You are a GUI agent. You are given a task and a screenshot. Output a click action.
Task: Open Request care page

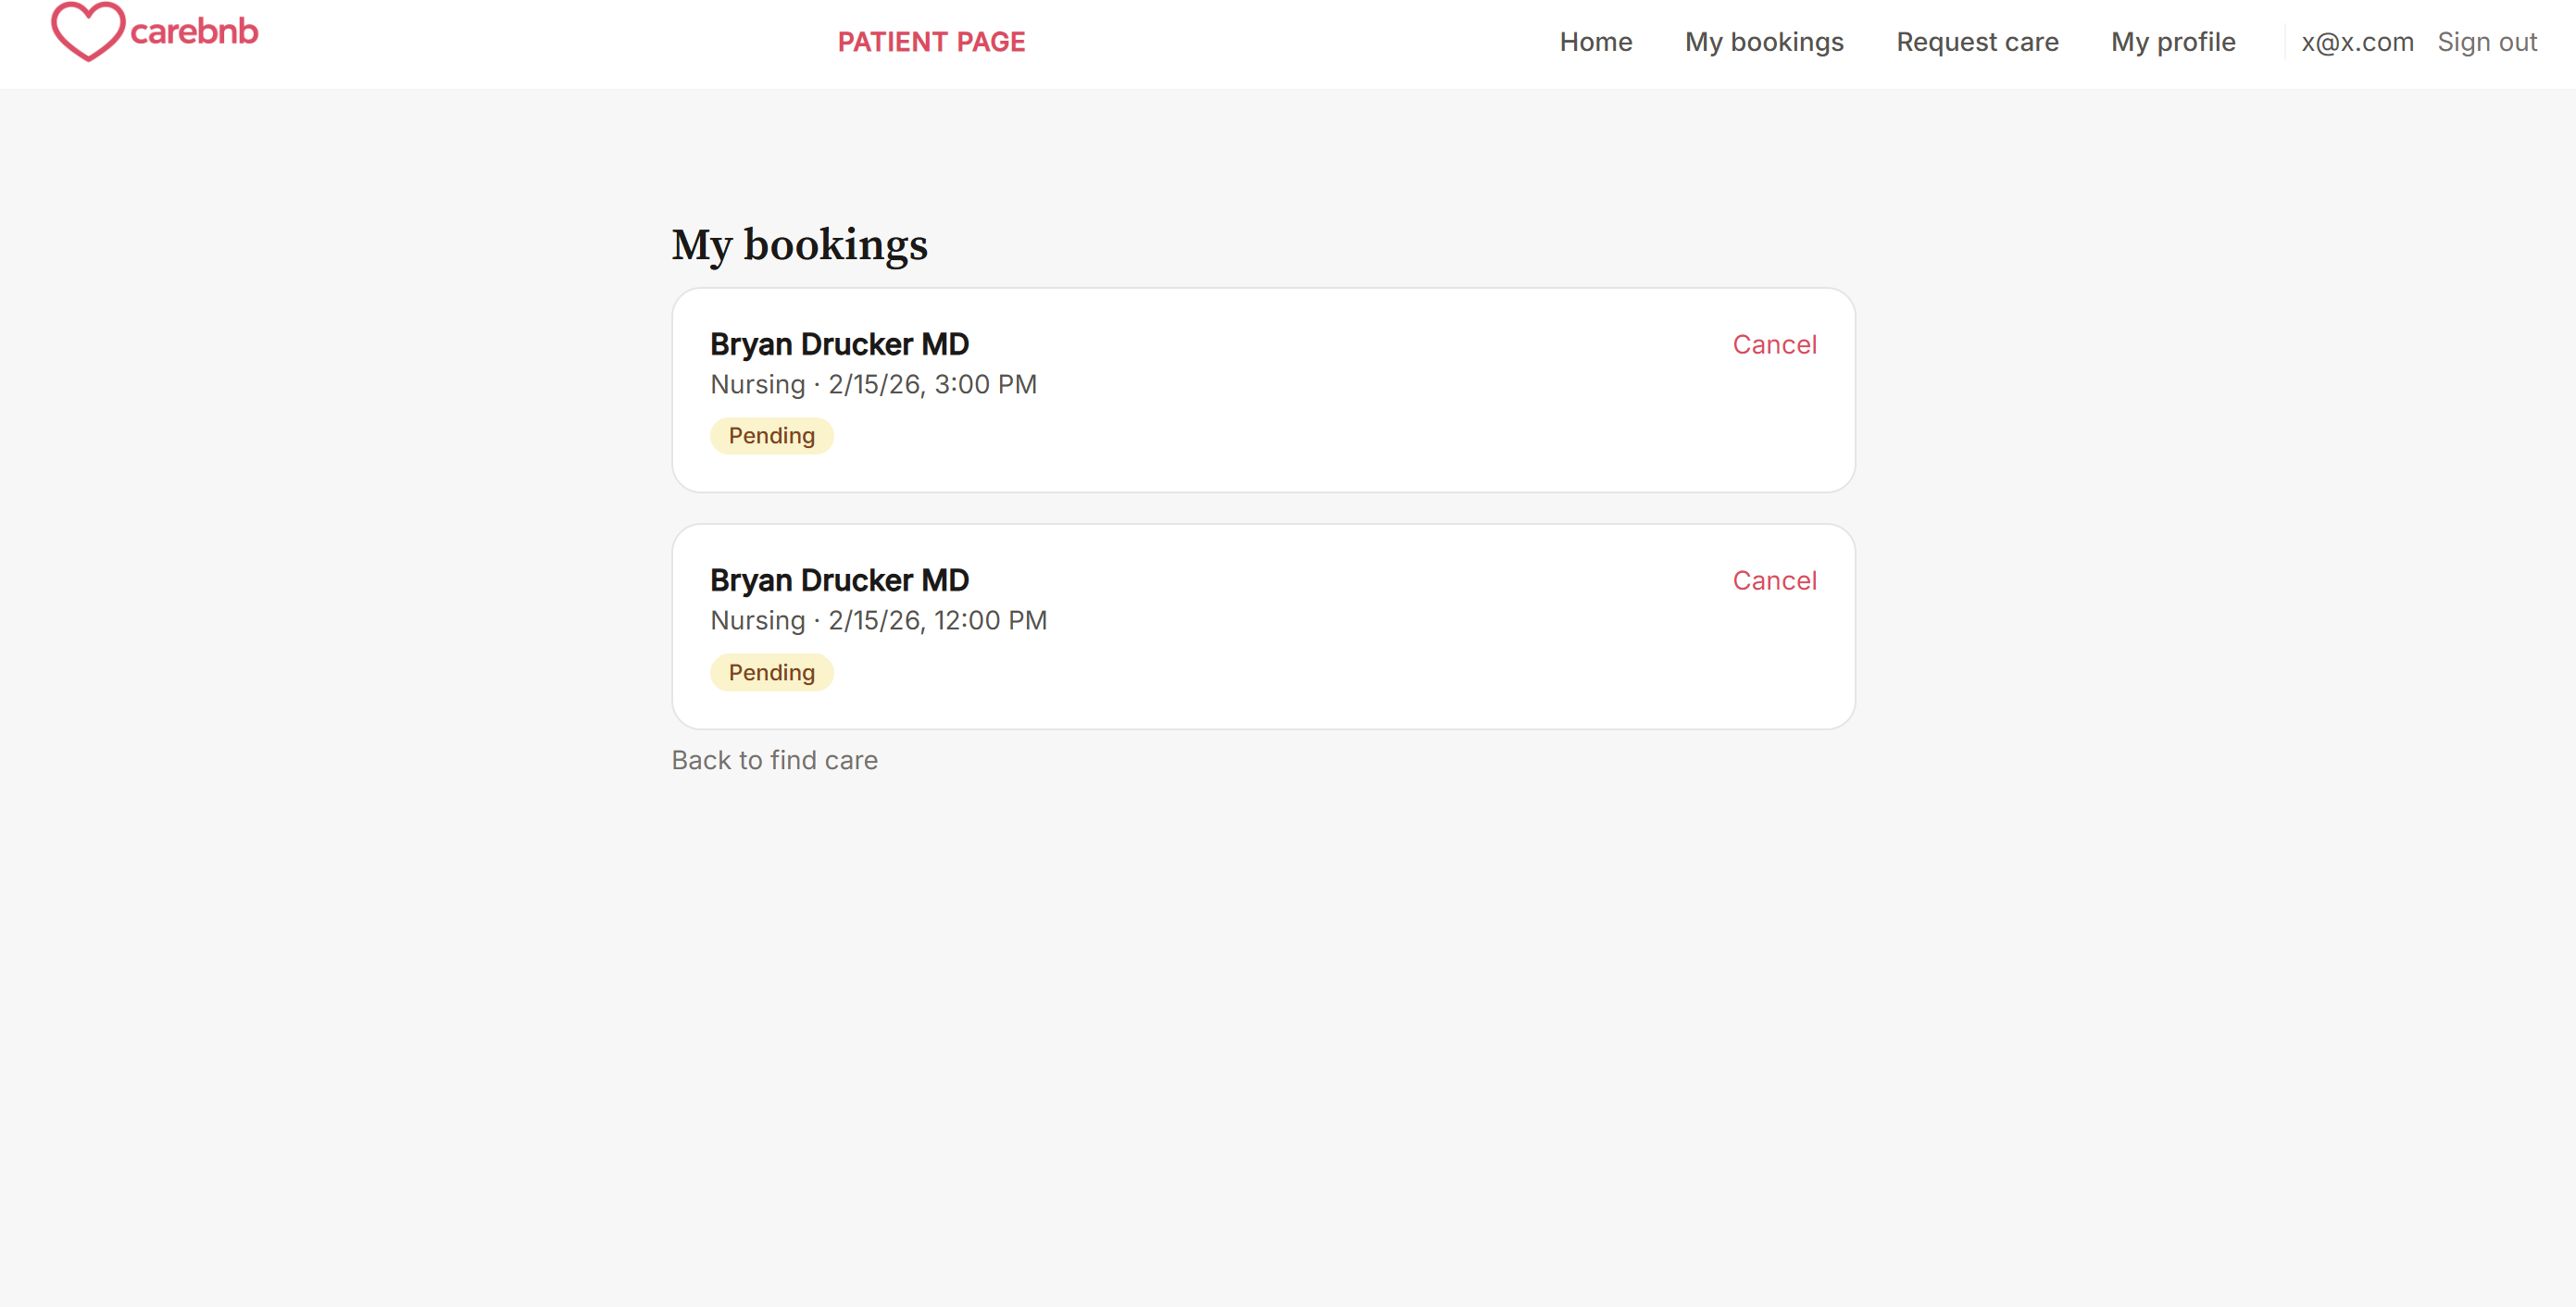coord(1976,42)
